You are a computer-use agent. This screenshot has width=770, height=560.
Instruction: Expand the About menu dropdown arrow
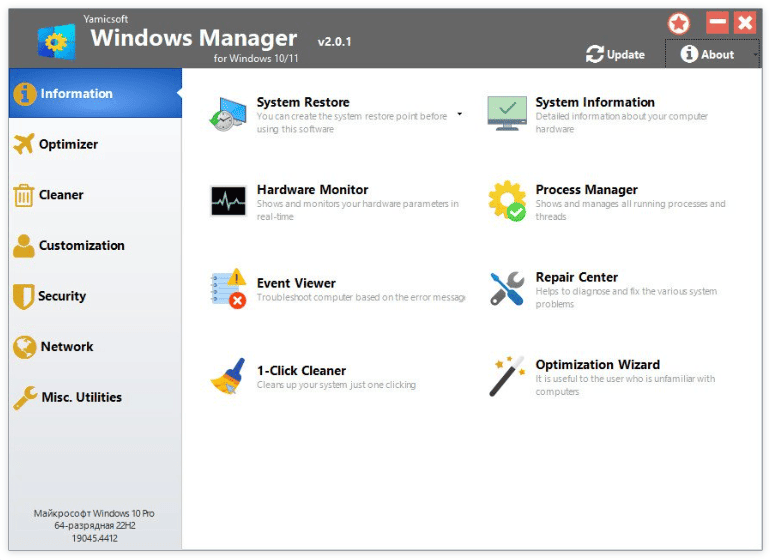pyautogui.click(x=756, y=55)
